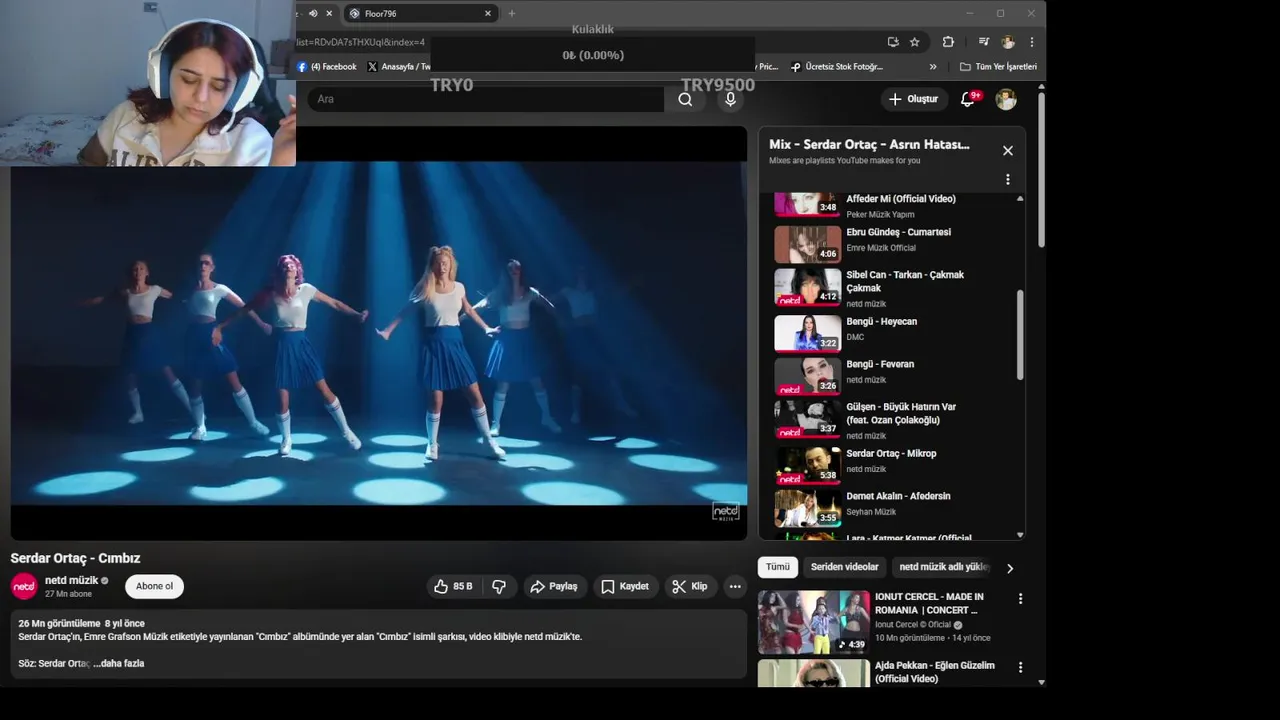Viewport: 1280px width, 720px height.
Task: Select Affeder Mi (Official Video) title
Action: [901, 199]
